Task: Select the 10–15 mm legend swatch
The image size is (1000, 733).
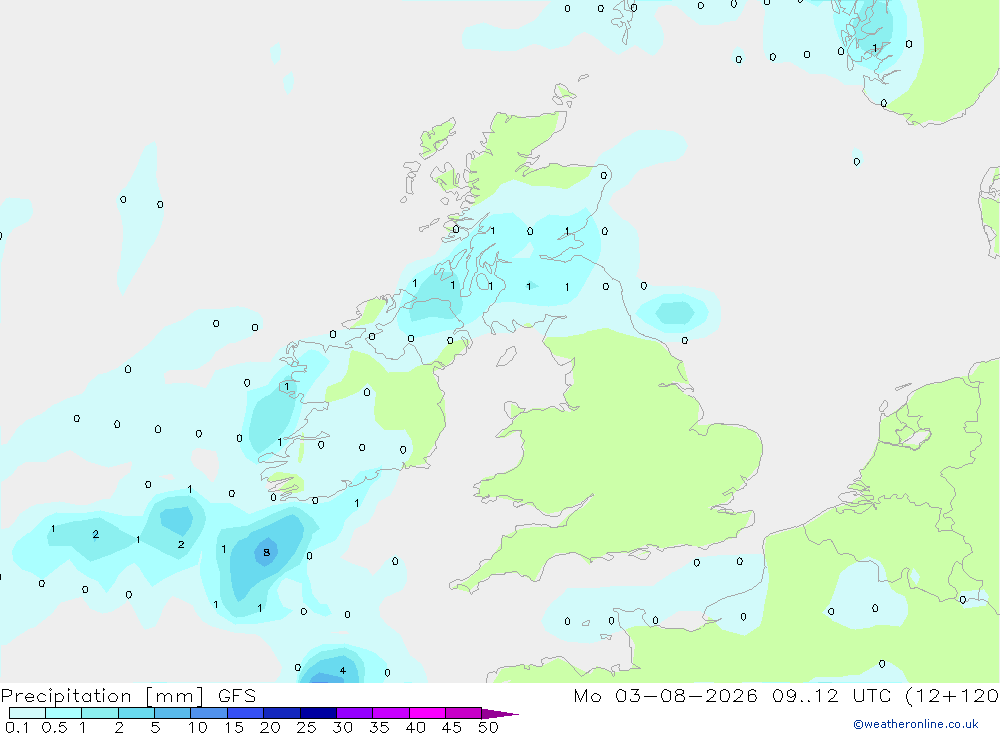Action: click(x=209, y=713)
